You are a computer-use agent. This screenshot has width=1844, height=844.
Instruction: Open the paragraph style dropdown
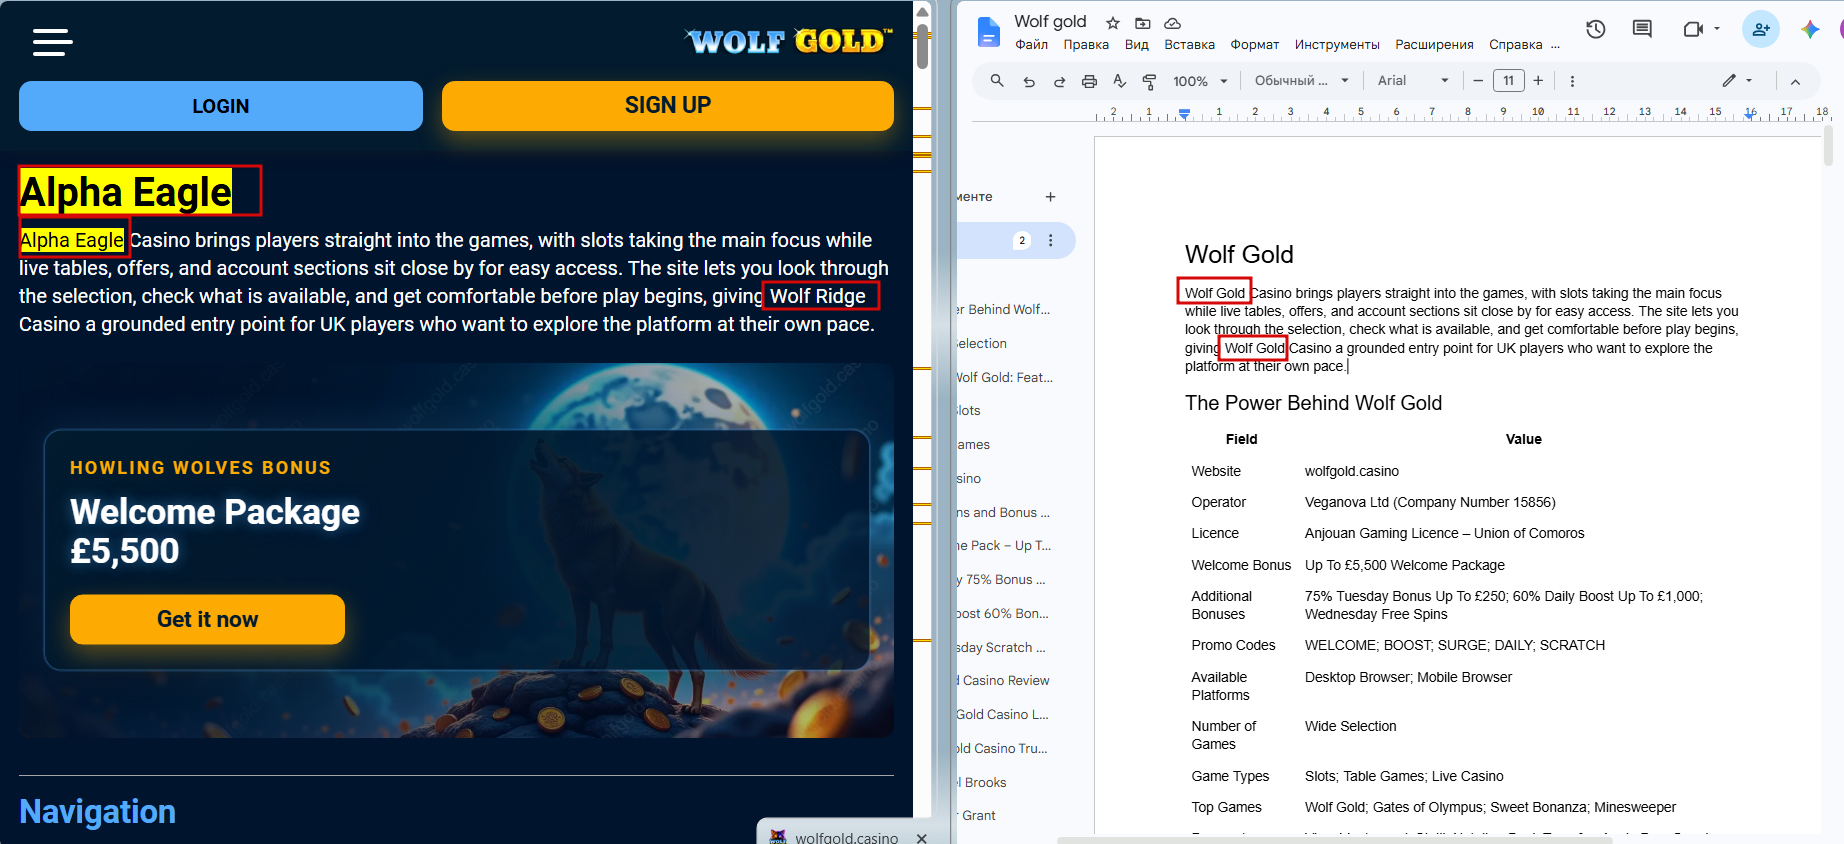pos(1302,81)
